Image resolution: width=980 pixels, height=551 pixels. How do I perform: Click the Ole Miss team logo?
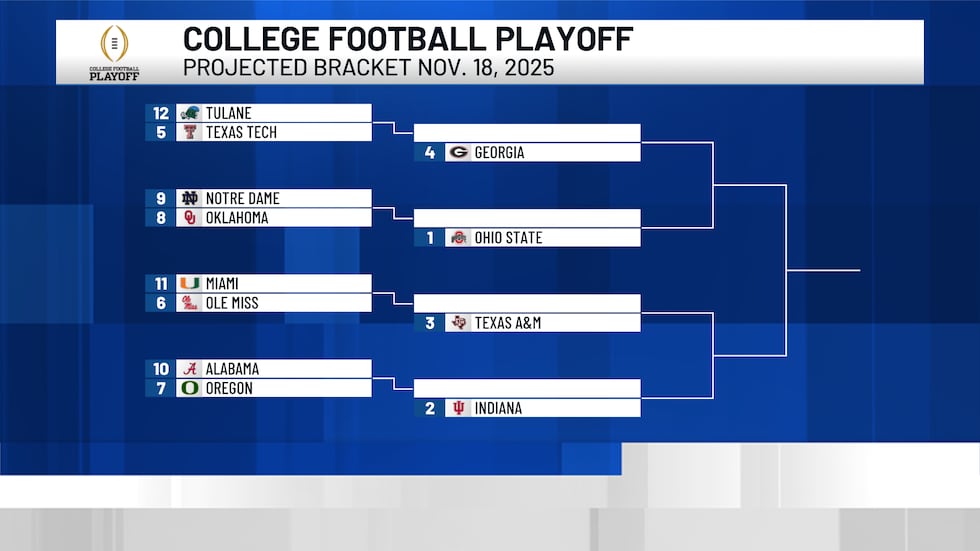[189, 303]
